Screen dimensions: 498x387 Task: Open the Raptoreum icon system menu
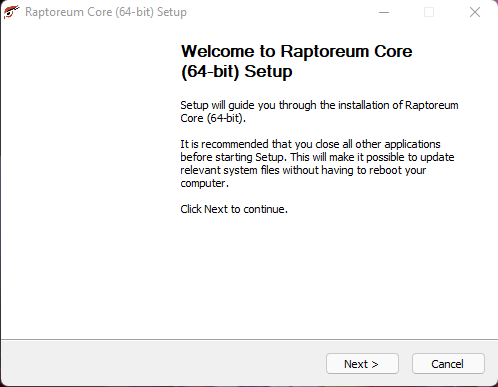pyautogui.click(x=11, y=12)
